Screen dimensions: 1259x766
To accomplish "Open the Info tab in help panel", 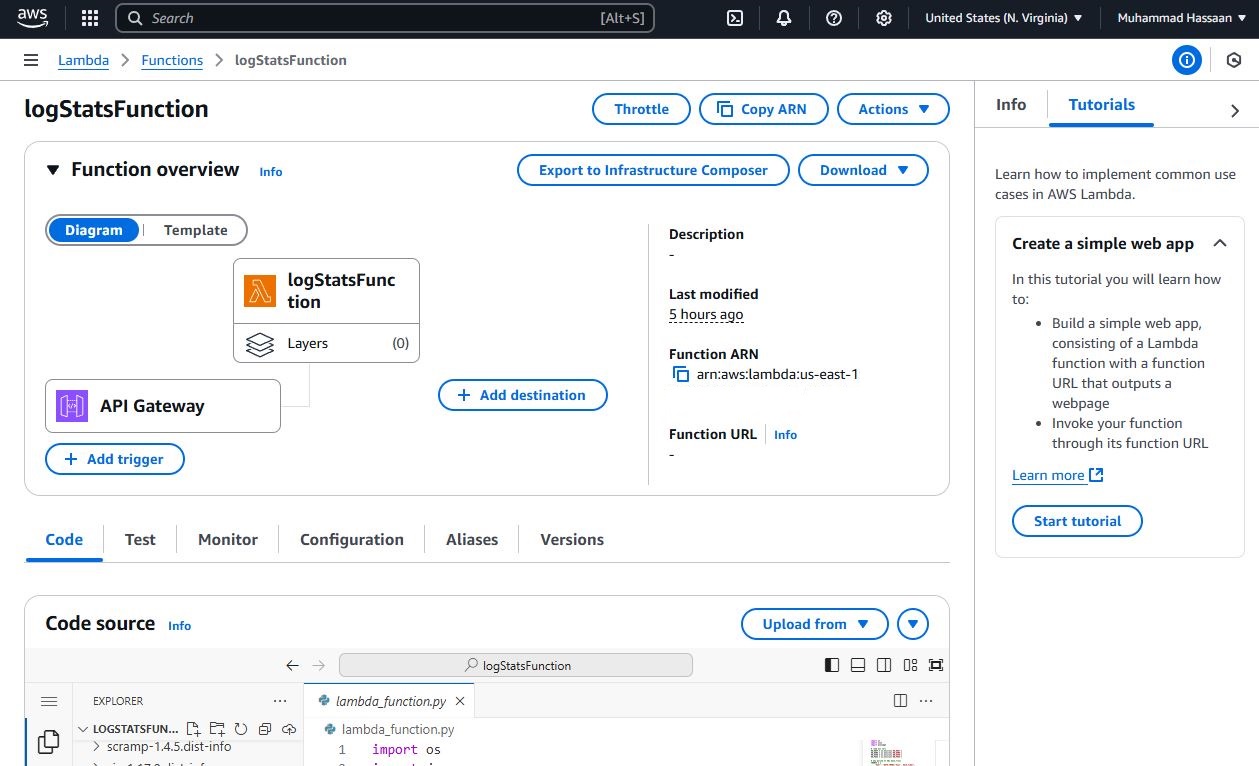I will [1011, 104].
